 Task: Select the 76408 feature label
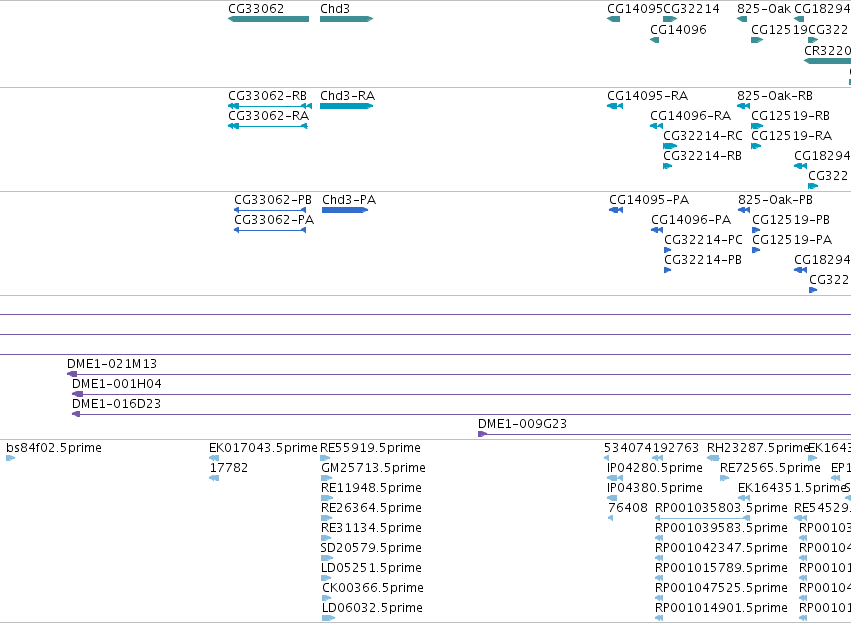[x=628, y=508]
